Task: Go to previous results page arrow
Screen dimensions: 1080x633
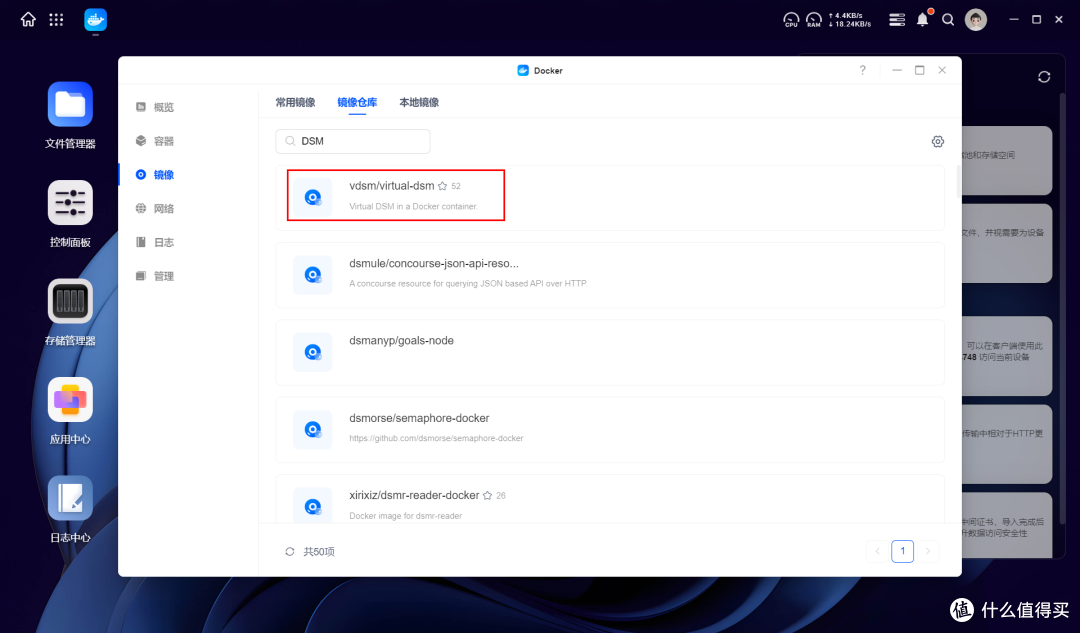Action: (878, 551)
